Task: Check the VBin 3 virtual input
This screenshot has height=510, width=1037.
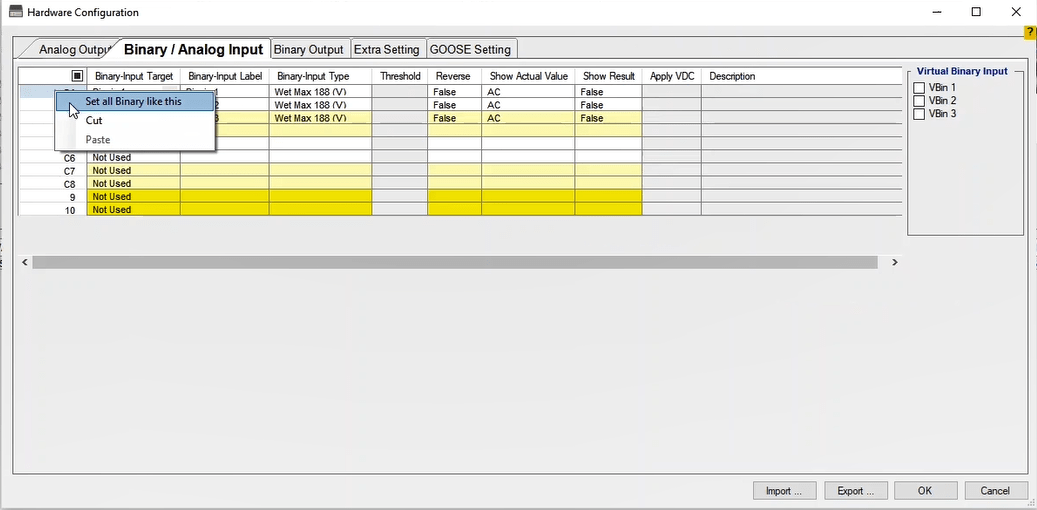Action: 919,114
